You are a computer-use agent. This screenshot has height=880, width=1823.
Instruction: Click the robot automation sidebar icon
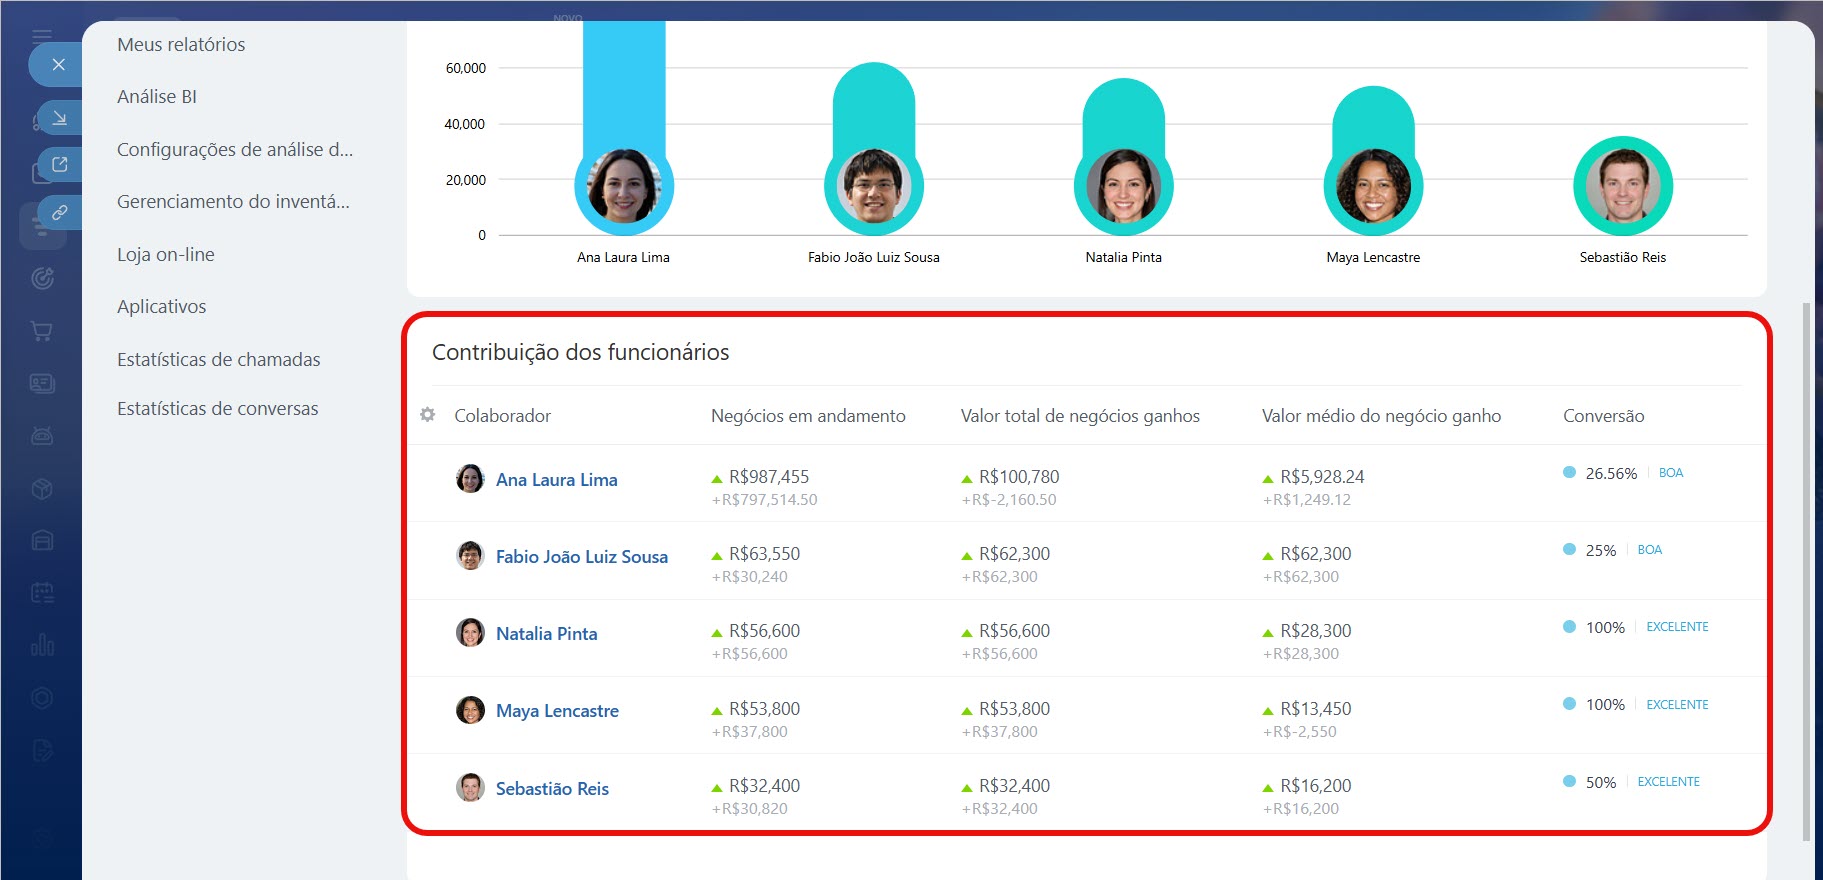[42, 436]
